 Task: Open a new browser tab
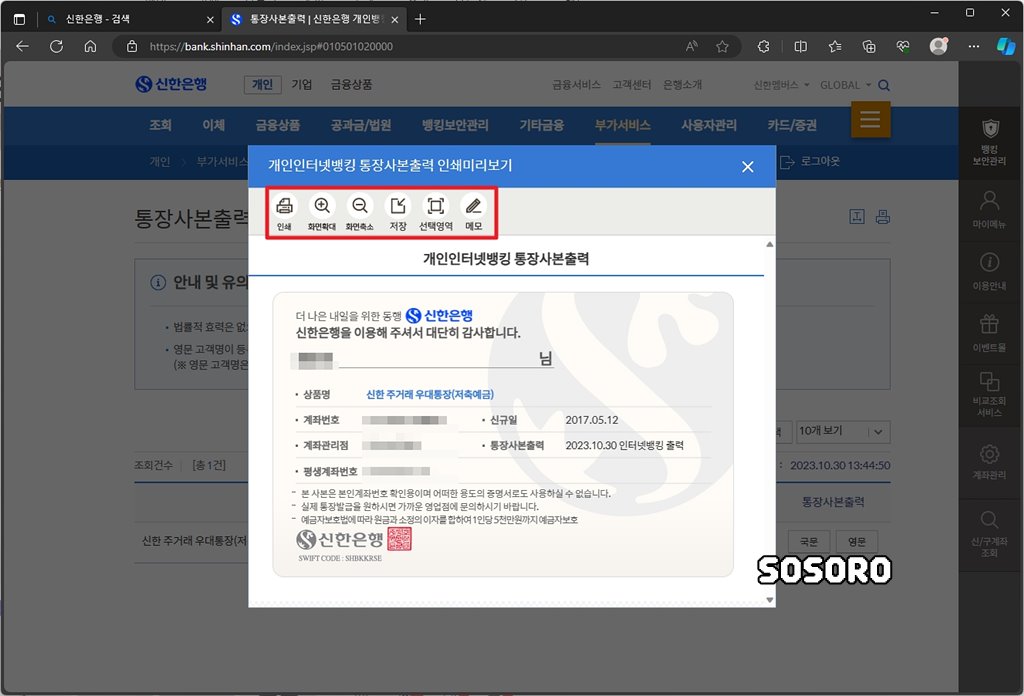tap(421, 20)
